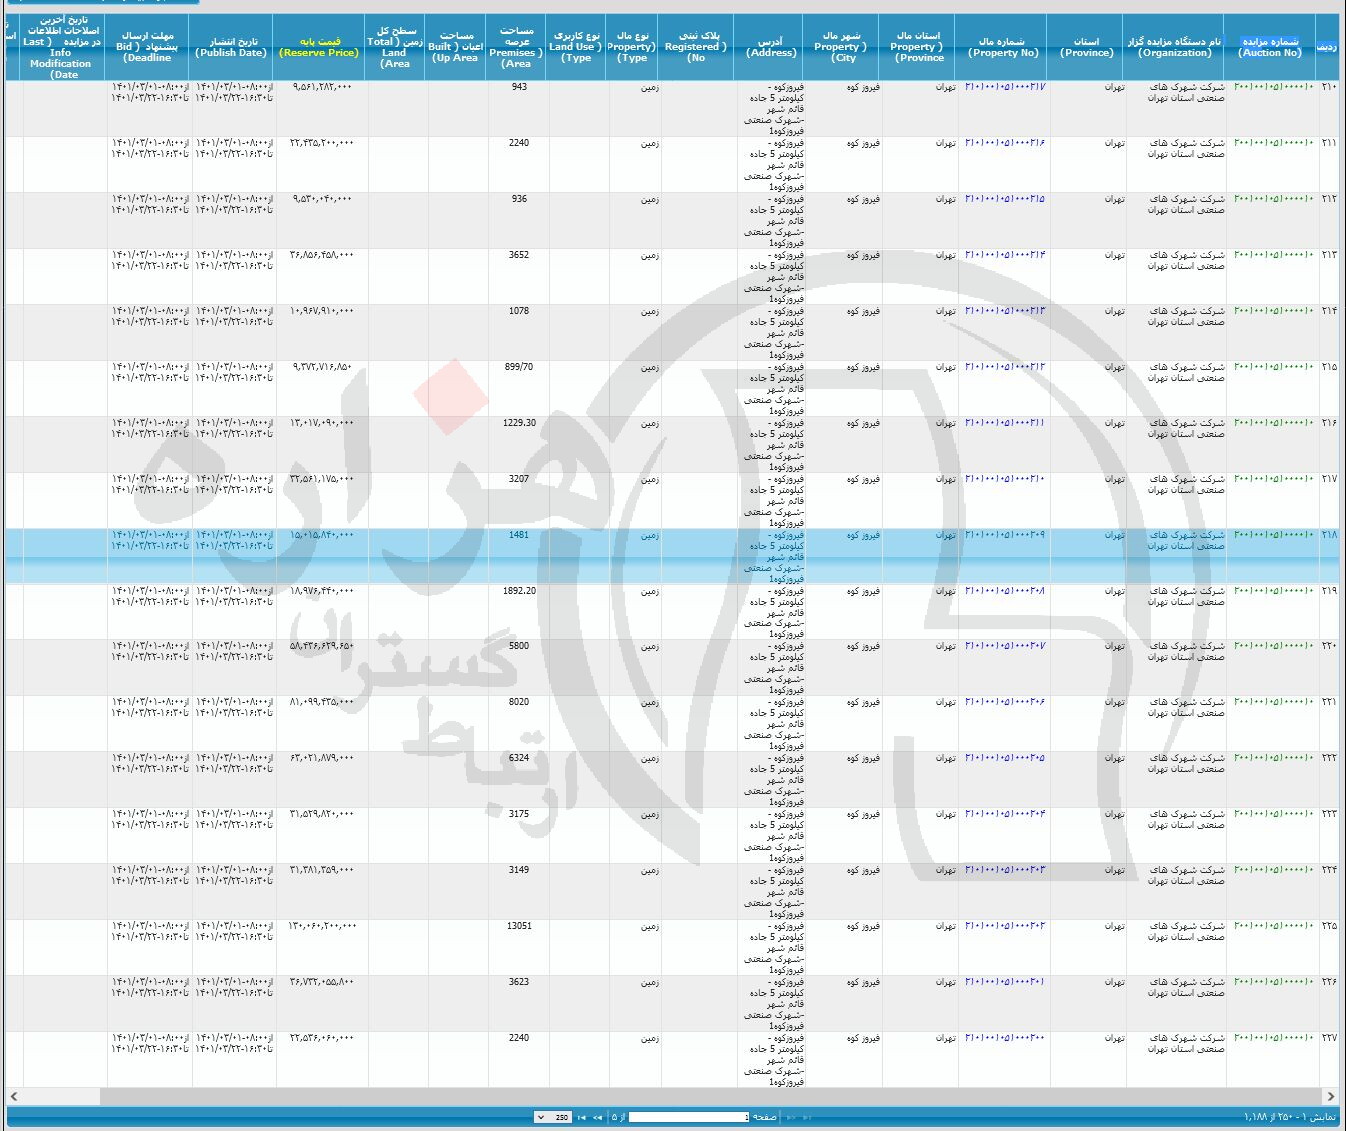The width and height of the screenshot is (1346, 1131).
Task: Click the page number input field in pager
Action: pyautogui.click(x=689, y=1117)
